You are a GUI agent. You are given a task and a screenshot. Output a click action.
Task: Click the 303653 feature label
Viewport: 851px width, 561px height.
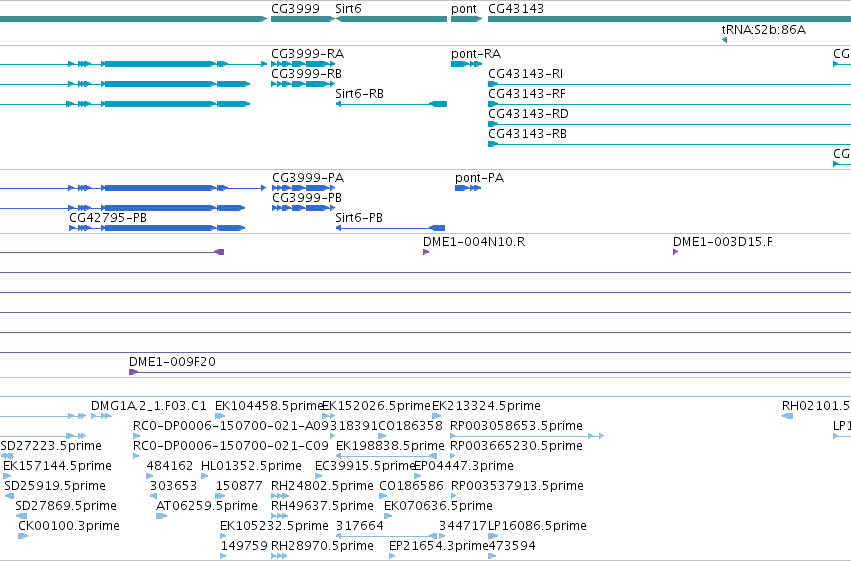tap(174, 486)
